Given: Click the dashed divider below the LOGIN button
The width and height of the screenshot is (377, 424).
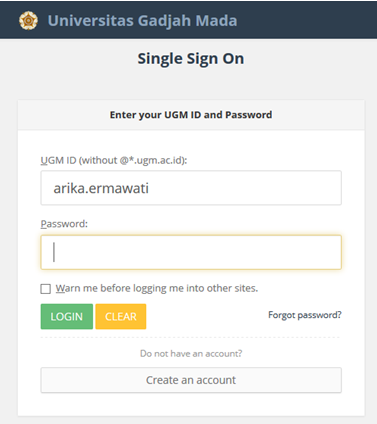Looking at the screenshot, I should 191,337.
